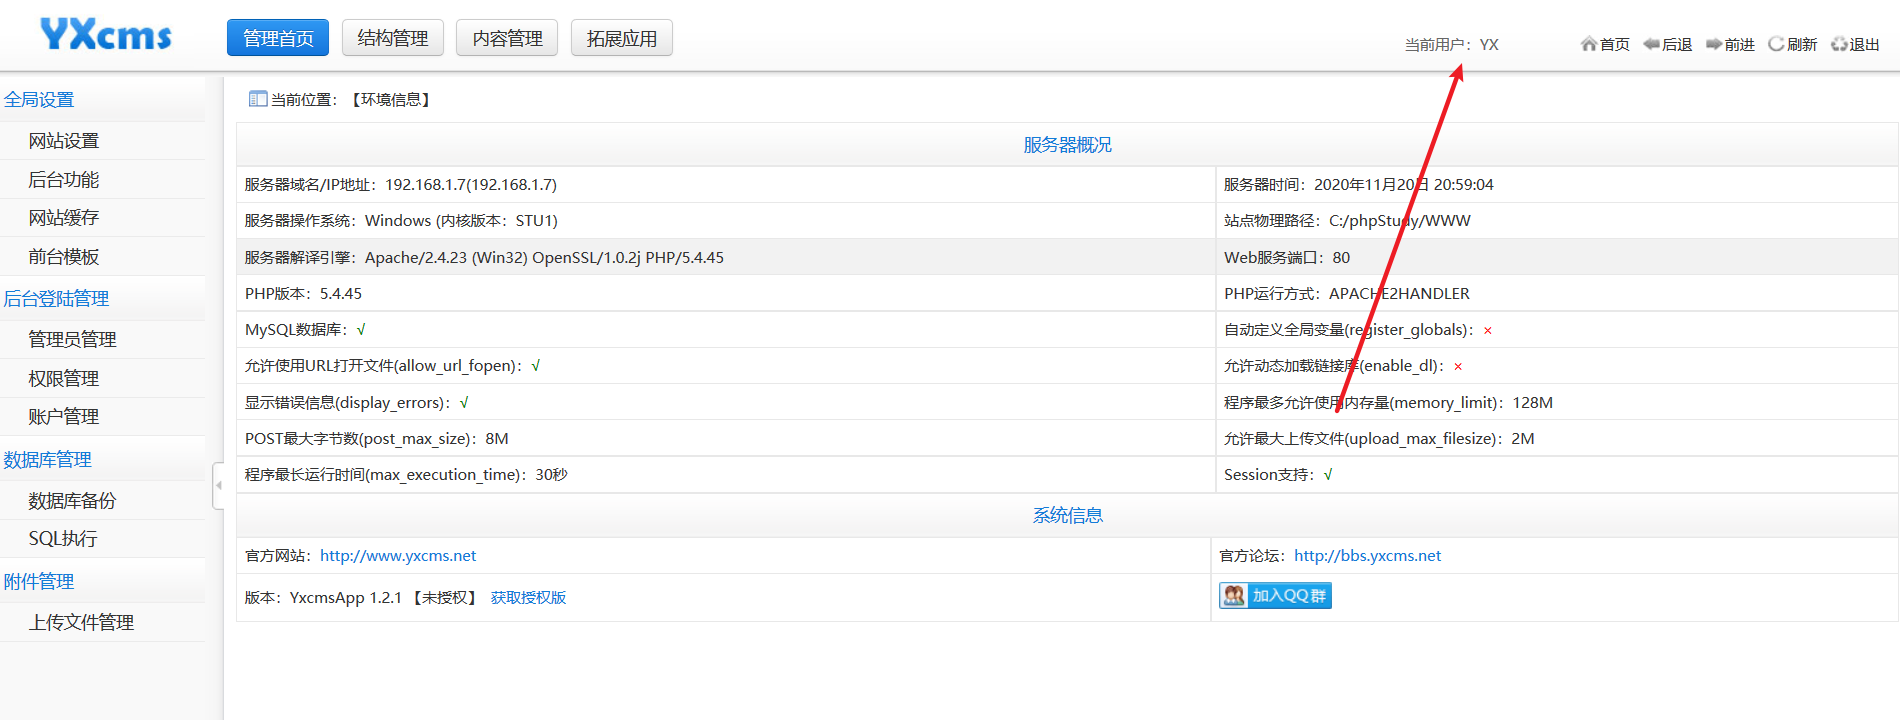Open the 管理首页 tab
This screenshot has width=1900, height=720.
click(278, 38)
